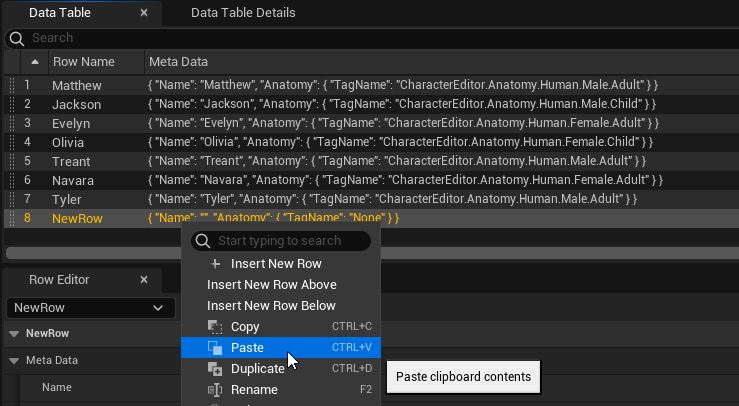Click the Meta Data column header

[177, 62]
